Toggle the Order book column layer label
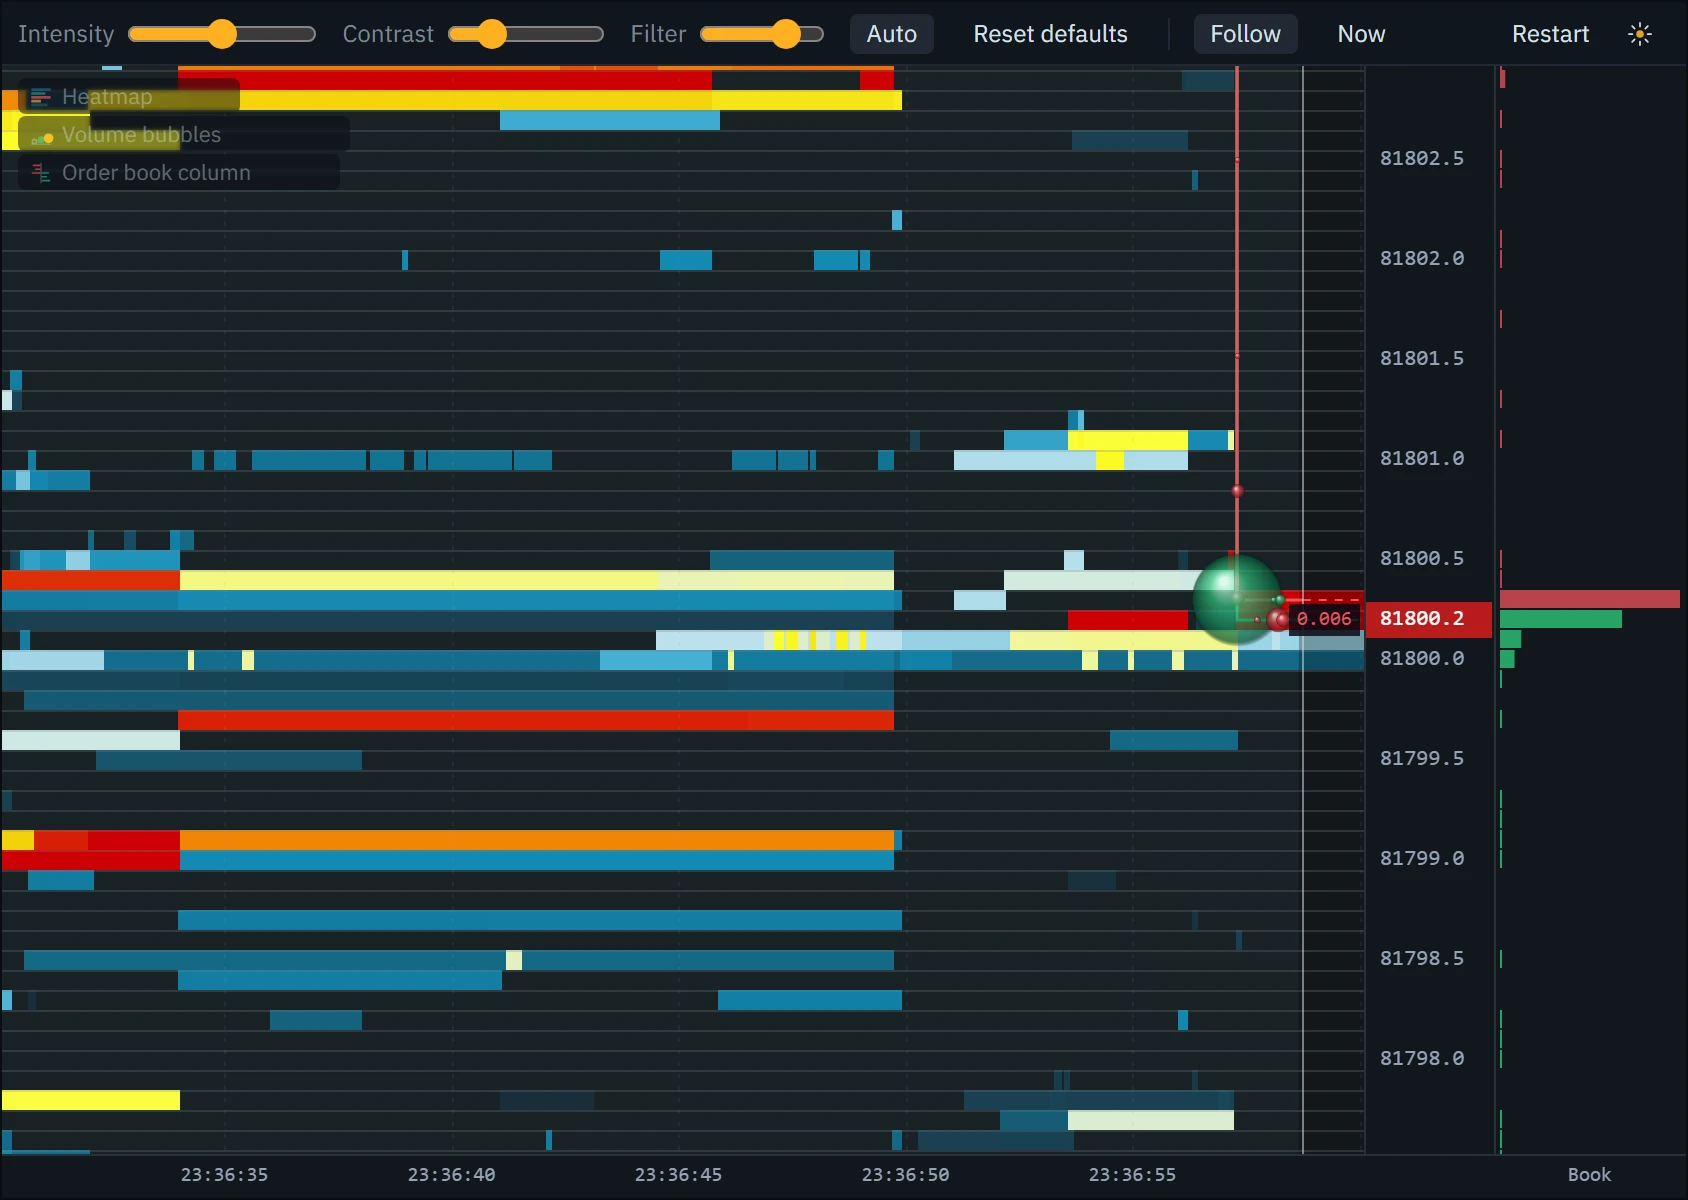The height and width of the screenshot is (1200, 1688). coord(156,173)
